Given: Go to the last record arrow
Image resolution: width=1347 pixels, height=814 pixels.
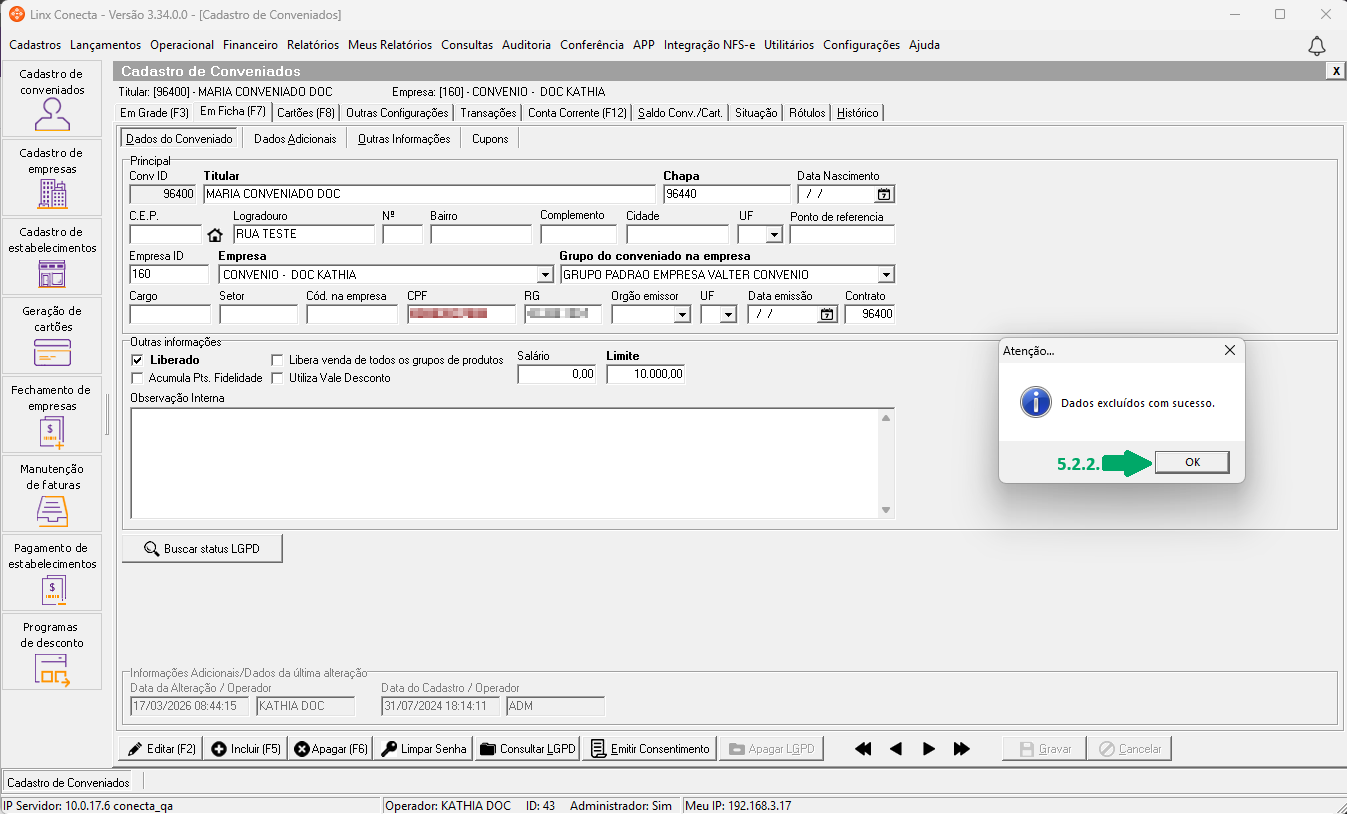Looking at the screenshot, I should [962, 749].
